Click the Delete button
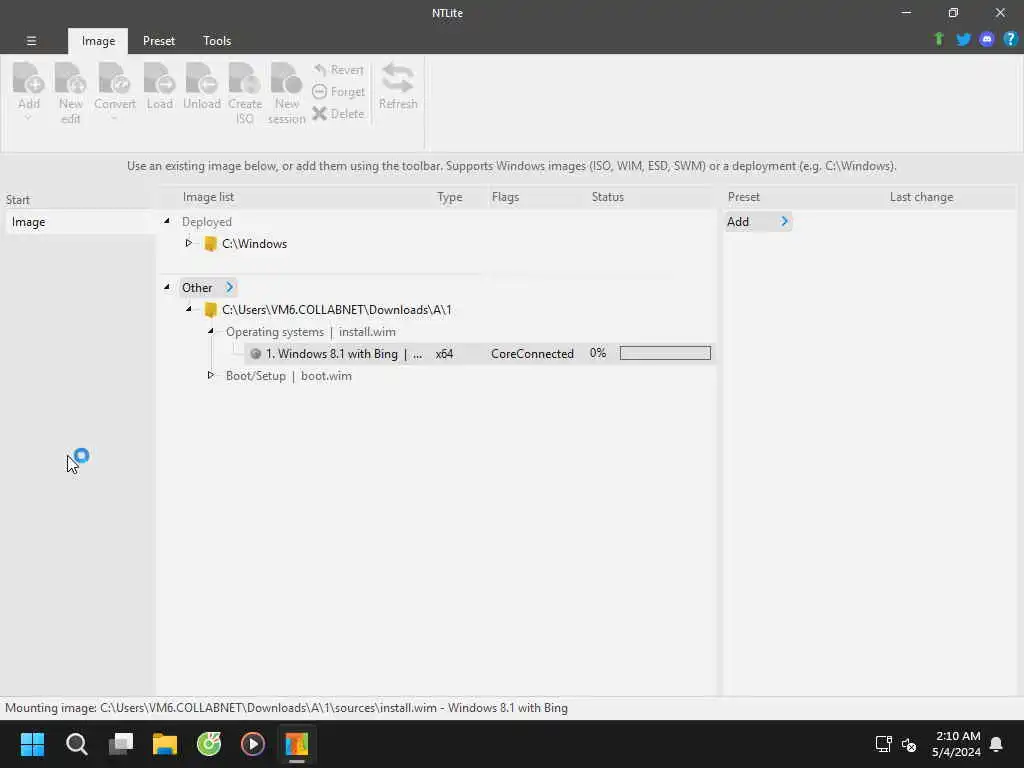This screenshot has width=1024, height=768. click(338, 114)
